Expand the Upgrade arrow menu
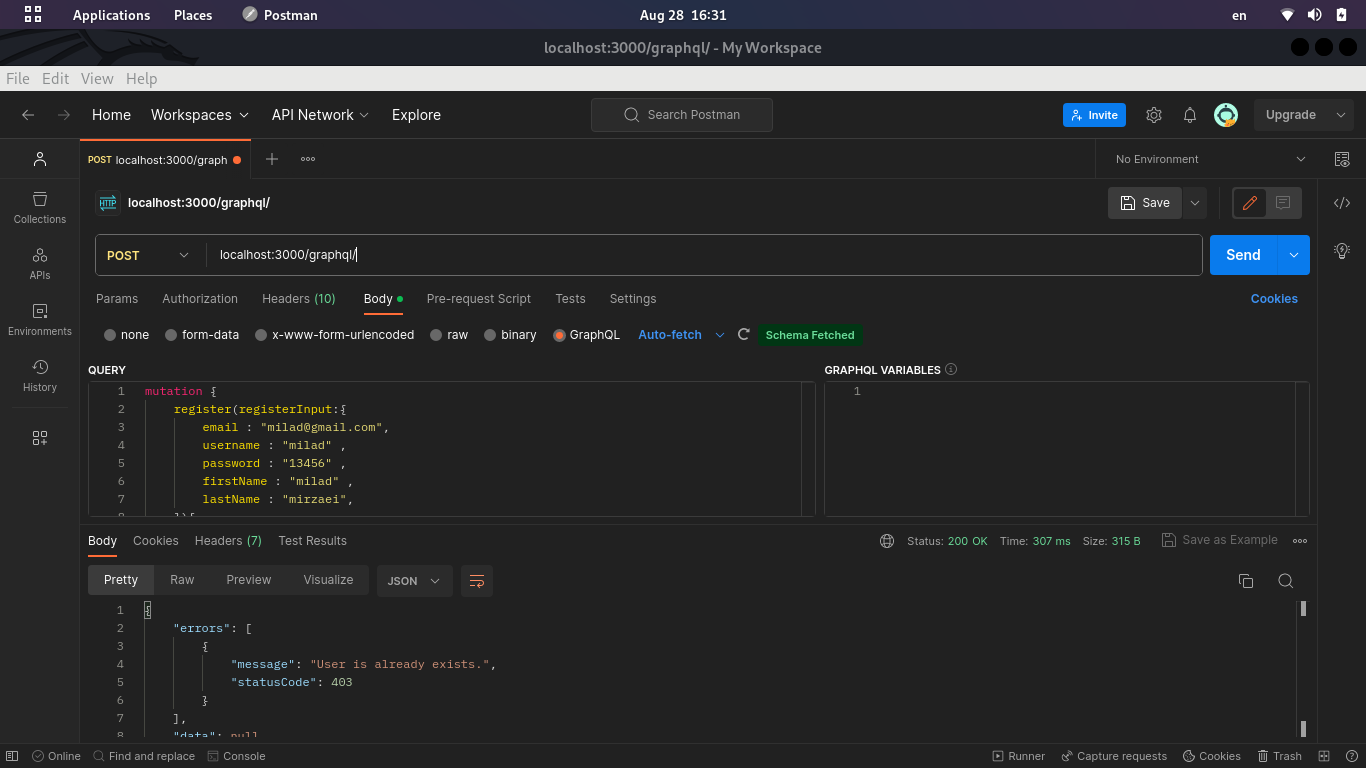The image size is (1366, 768). pyautogui.click(x=1341, y=115)
